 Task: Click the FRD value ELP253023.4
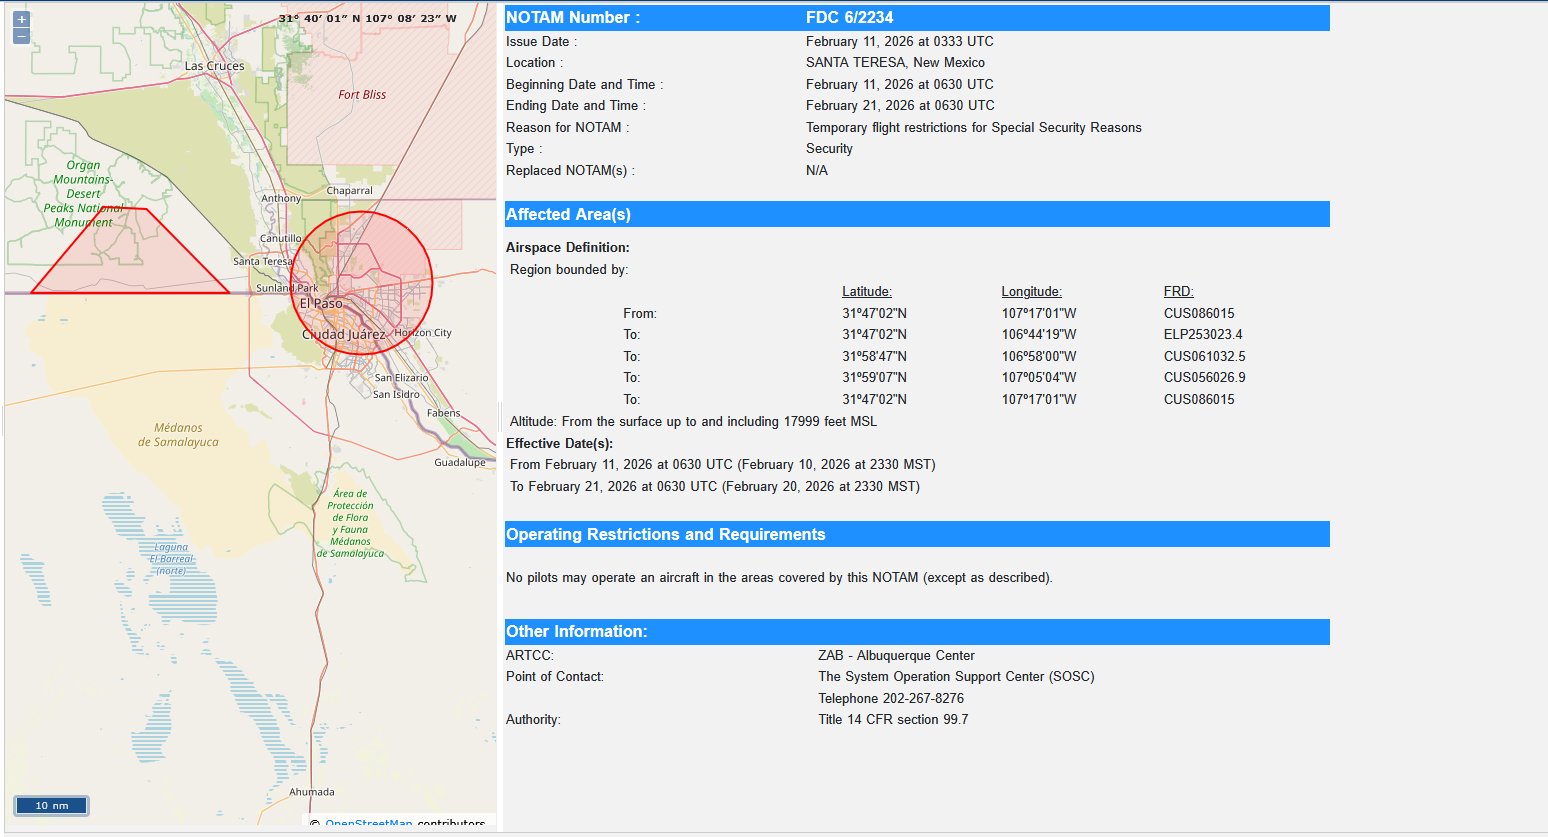click(x=1203, y=335)
